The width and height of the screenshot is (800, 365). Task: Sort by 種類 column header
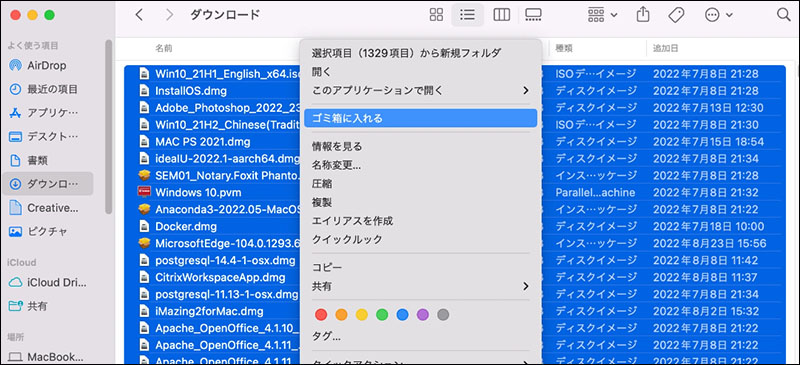pyautogui.click(x=564, y=48)
